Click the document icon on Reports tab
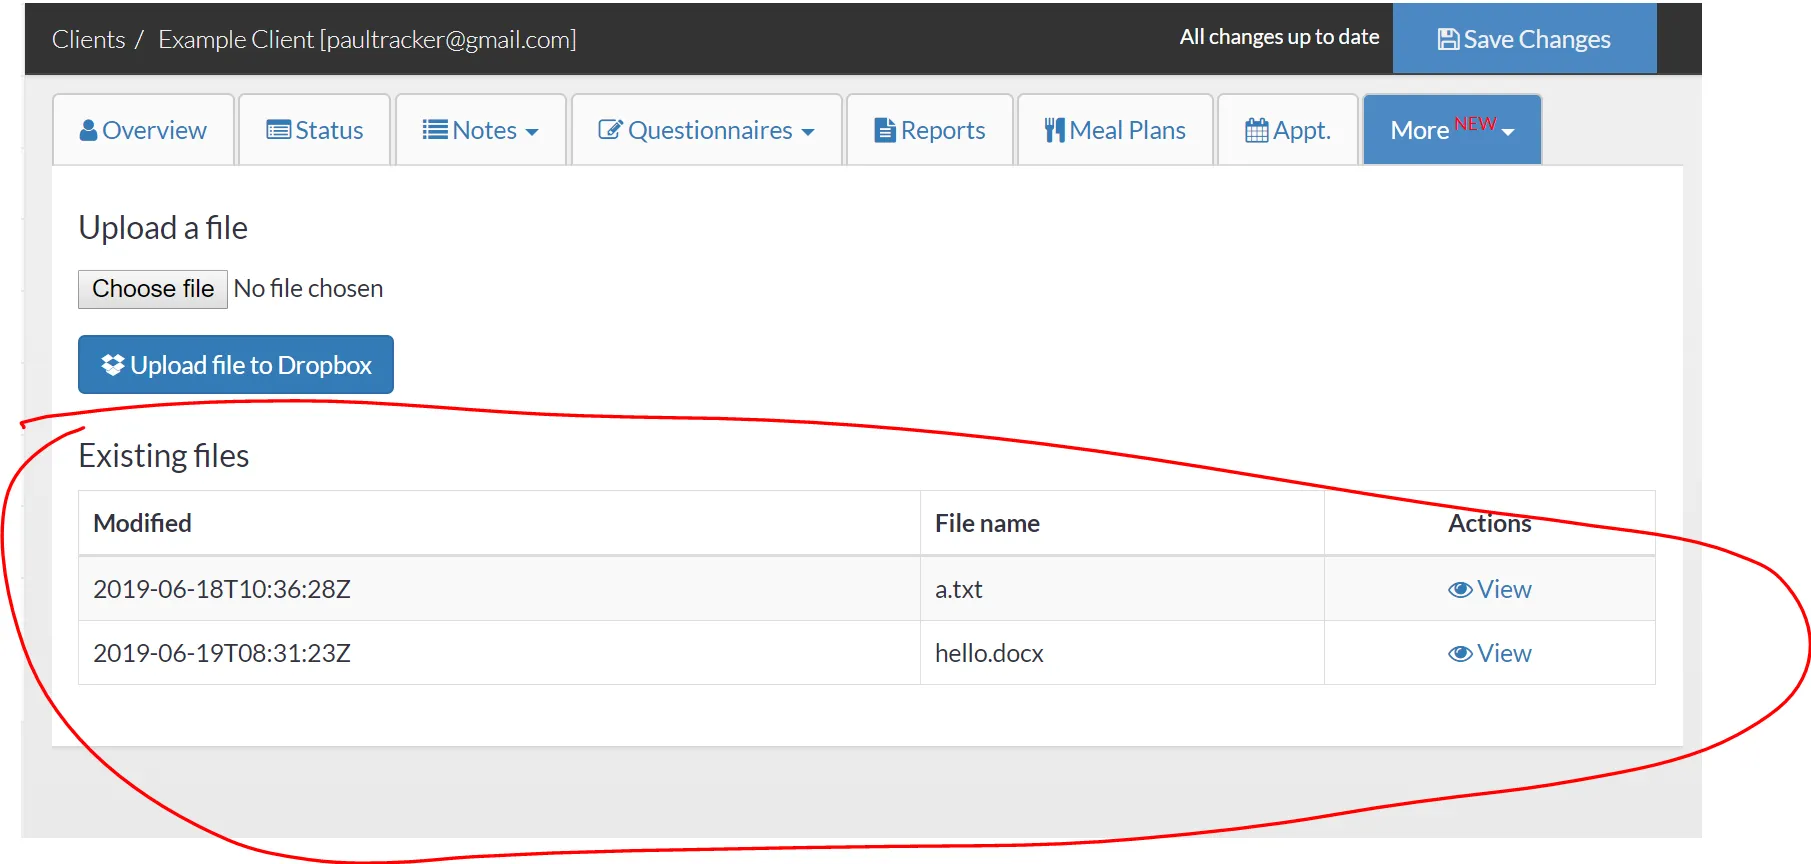This screenshot has height=864, width=1811. pos(884,131)
